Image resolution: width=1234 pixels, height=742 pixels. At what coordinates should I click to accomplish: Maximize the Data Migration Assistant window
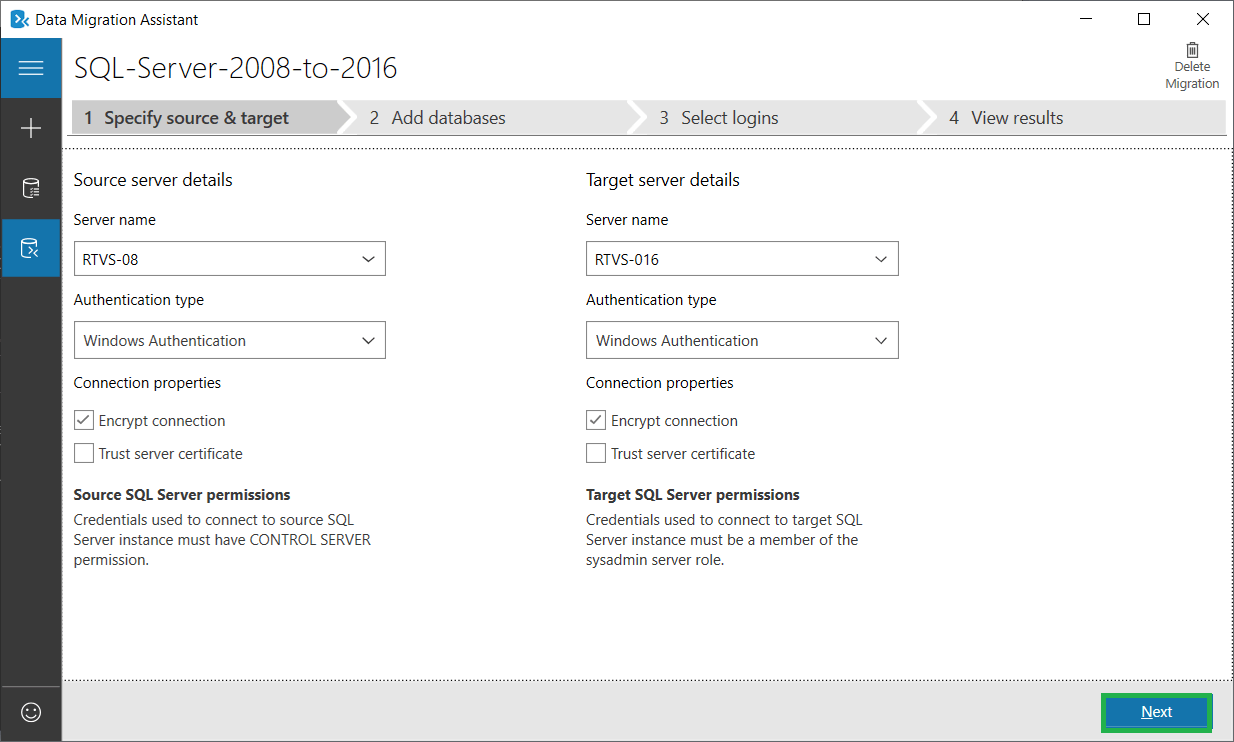pos(1144,19)
